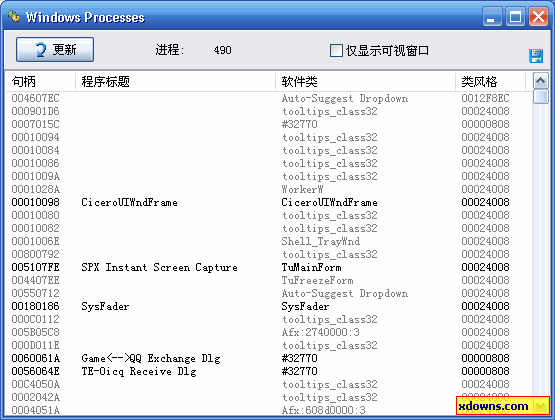Select the TuFreezeForm class row
Viewport: 555px width, 420px height.
tap(268, 280)
